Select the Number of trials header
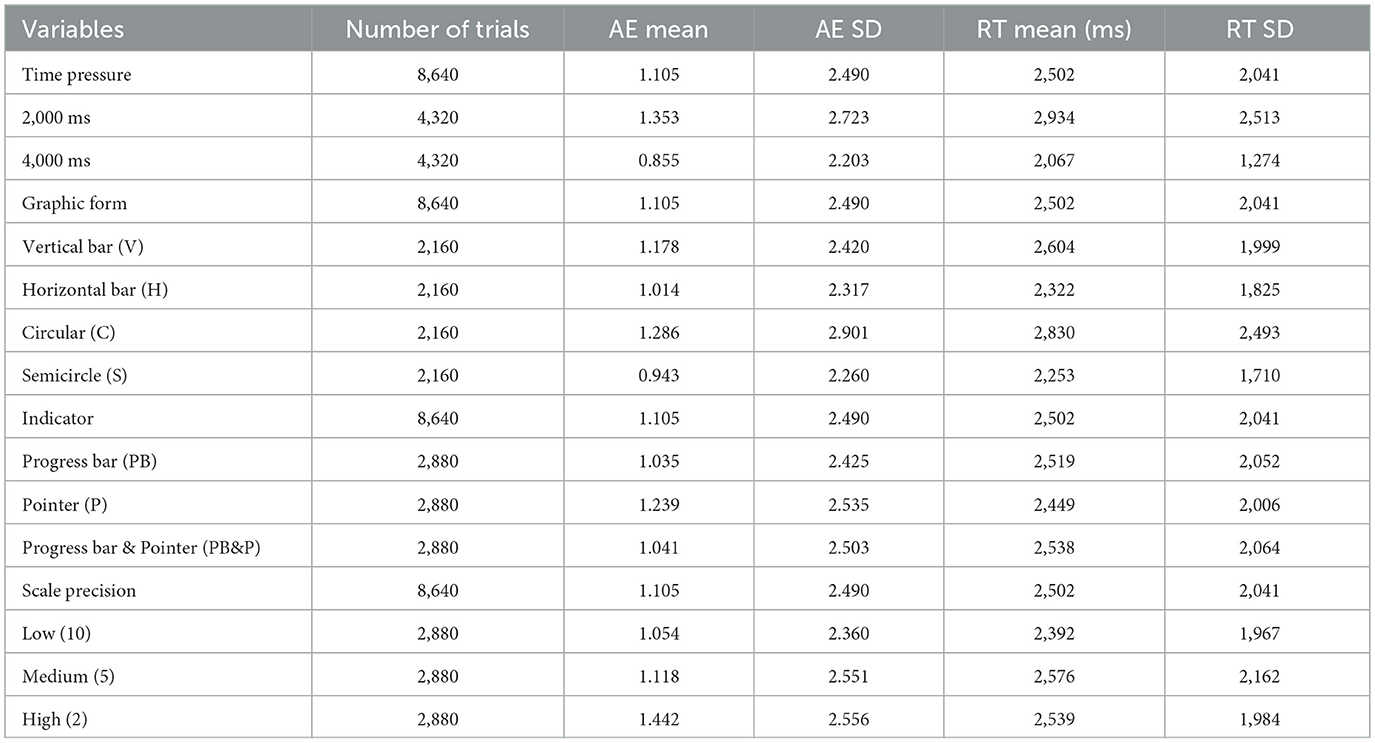 [438, 29]
